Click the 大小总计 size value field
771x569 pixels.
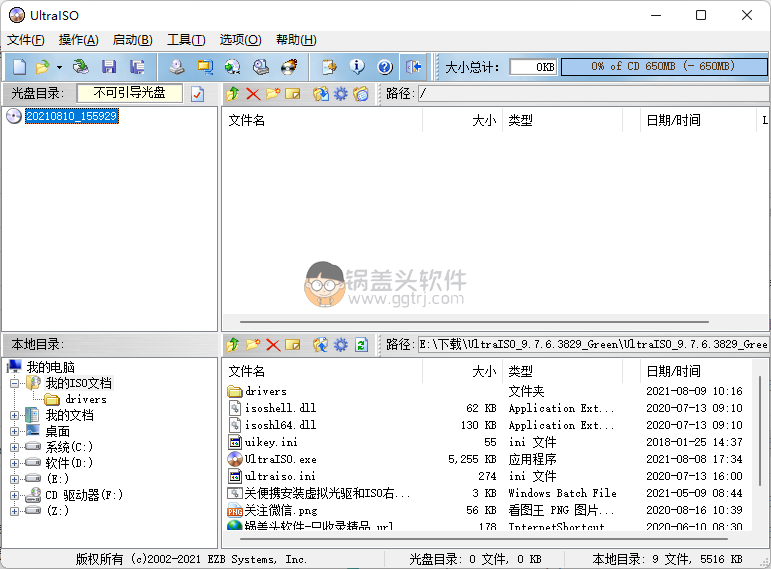pos(534,66)
